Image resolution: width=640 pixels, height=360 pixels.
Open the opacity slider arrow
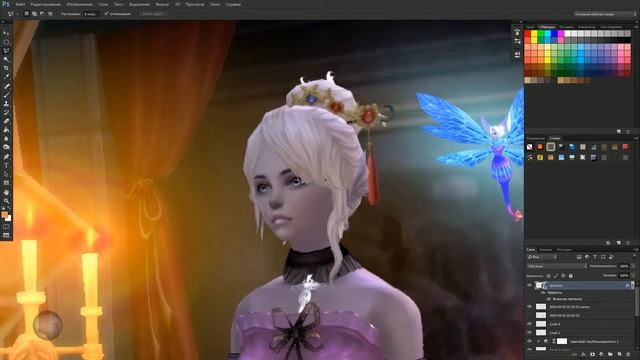click(633, 266)
